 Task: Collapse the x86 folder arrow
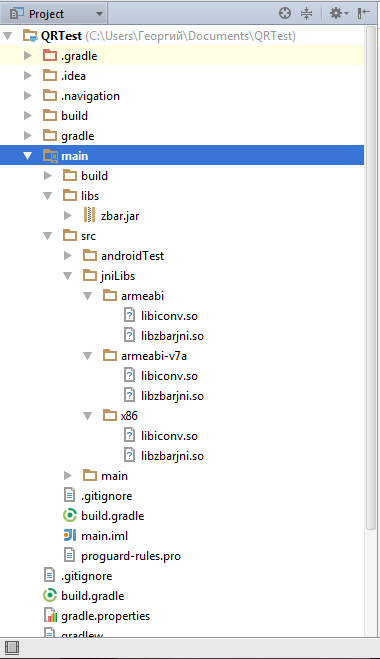(x=88, y=416)
